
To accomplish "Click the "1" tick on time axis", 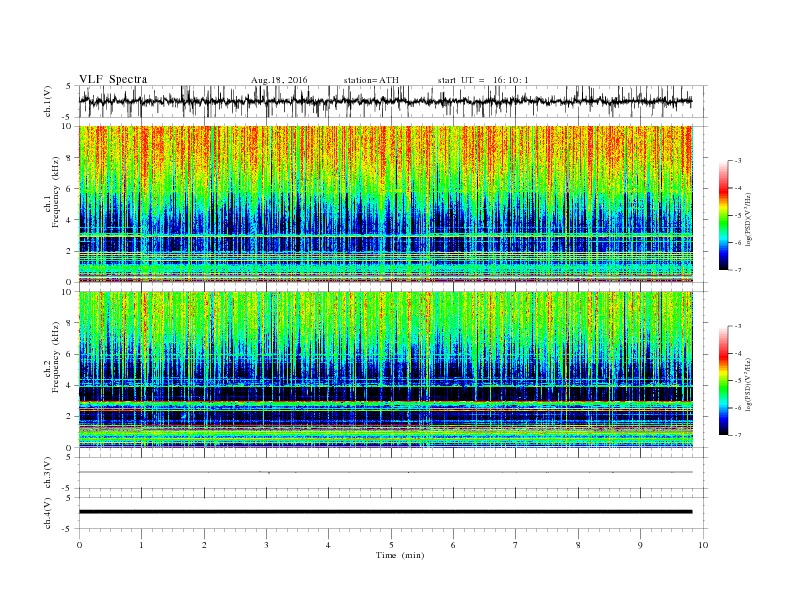I will 141,545.
